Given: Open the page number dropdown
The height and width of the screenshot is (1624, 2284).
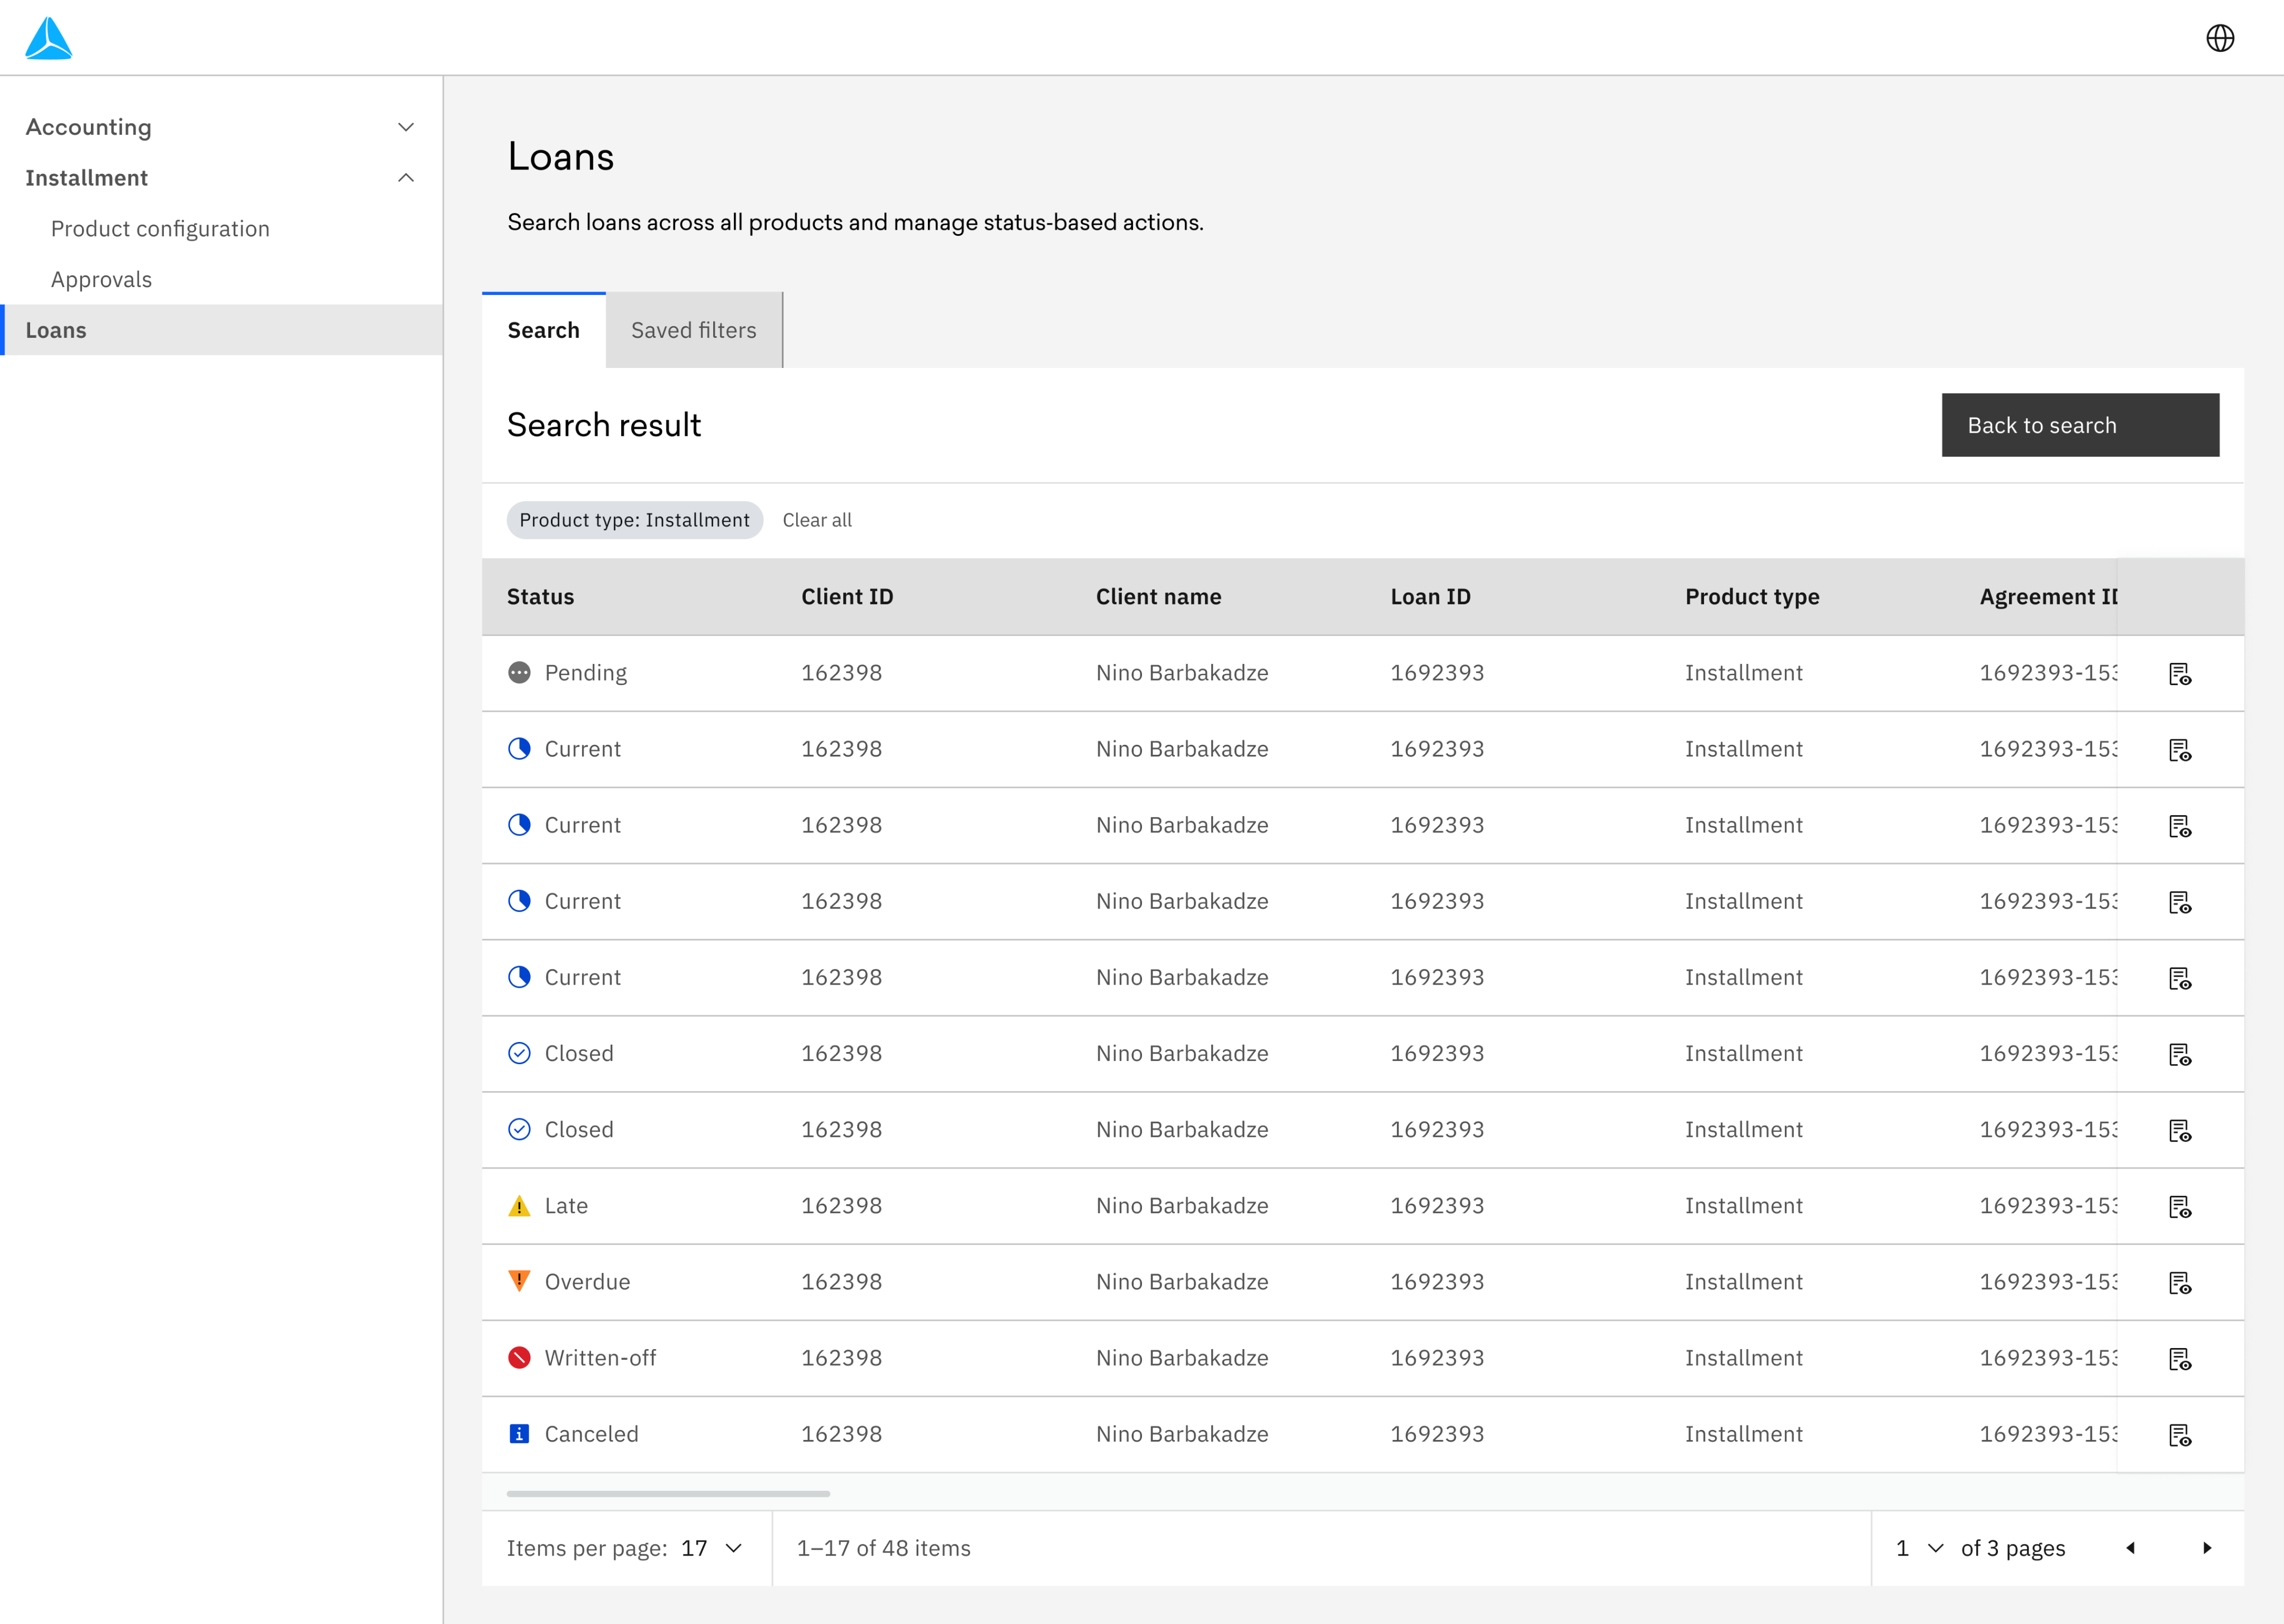Looking at the screenshot, I should pyautogui.click(x=1919, y=1548).
